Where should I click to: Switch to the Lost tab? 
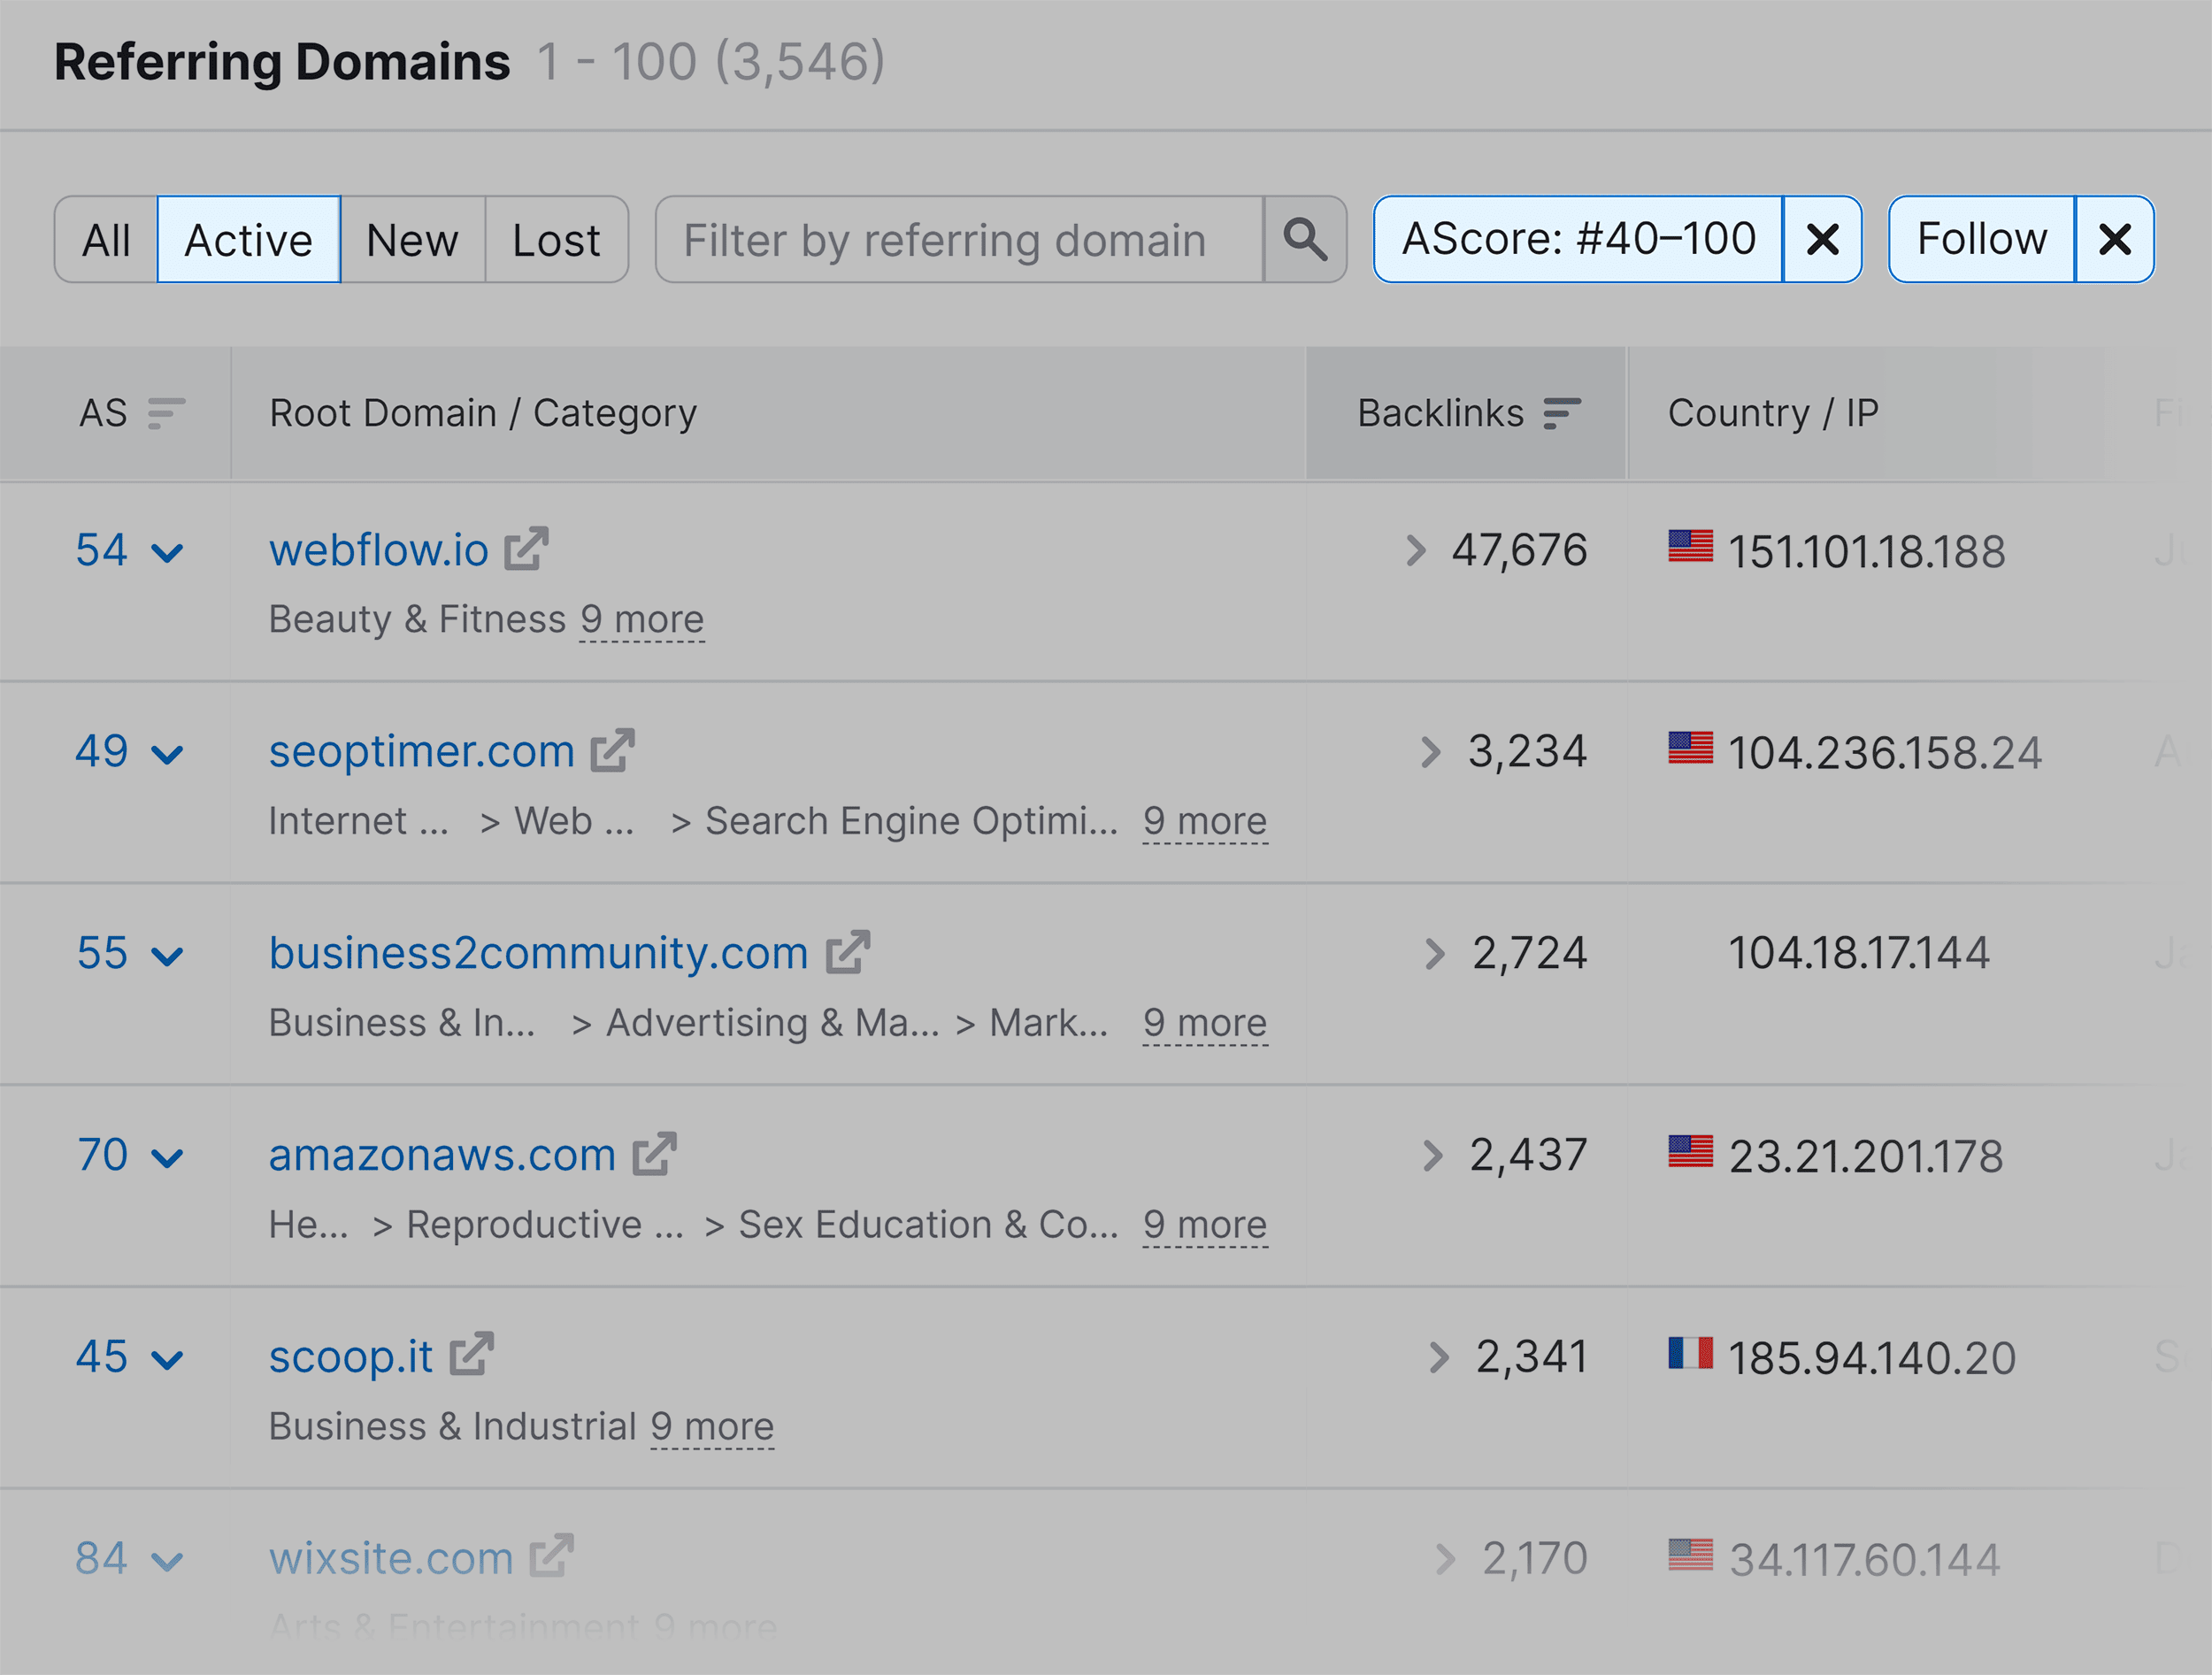556,239
